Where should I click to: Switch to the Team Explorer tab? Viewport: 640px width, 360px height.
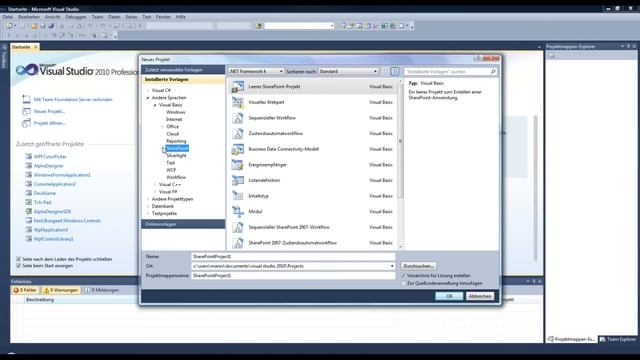(x=618, y=339)
